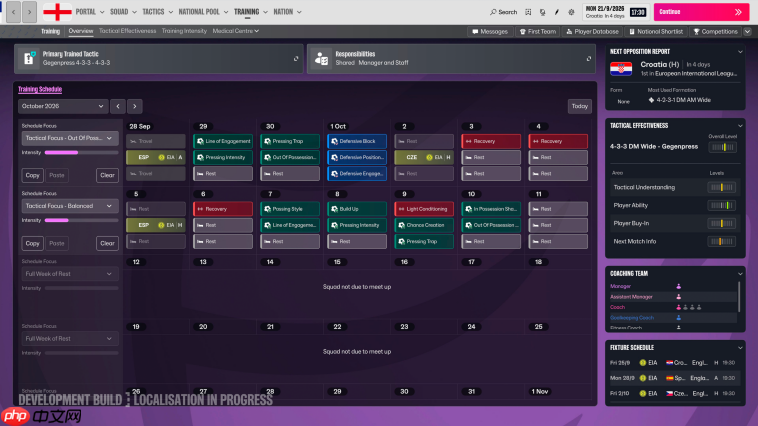
Task: Click the help icon next to the bookmark icon
Action: pos(542,12)
